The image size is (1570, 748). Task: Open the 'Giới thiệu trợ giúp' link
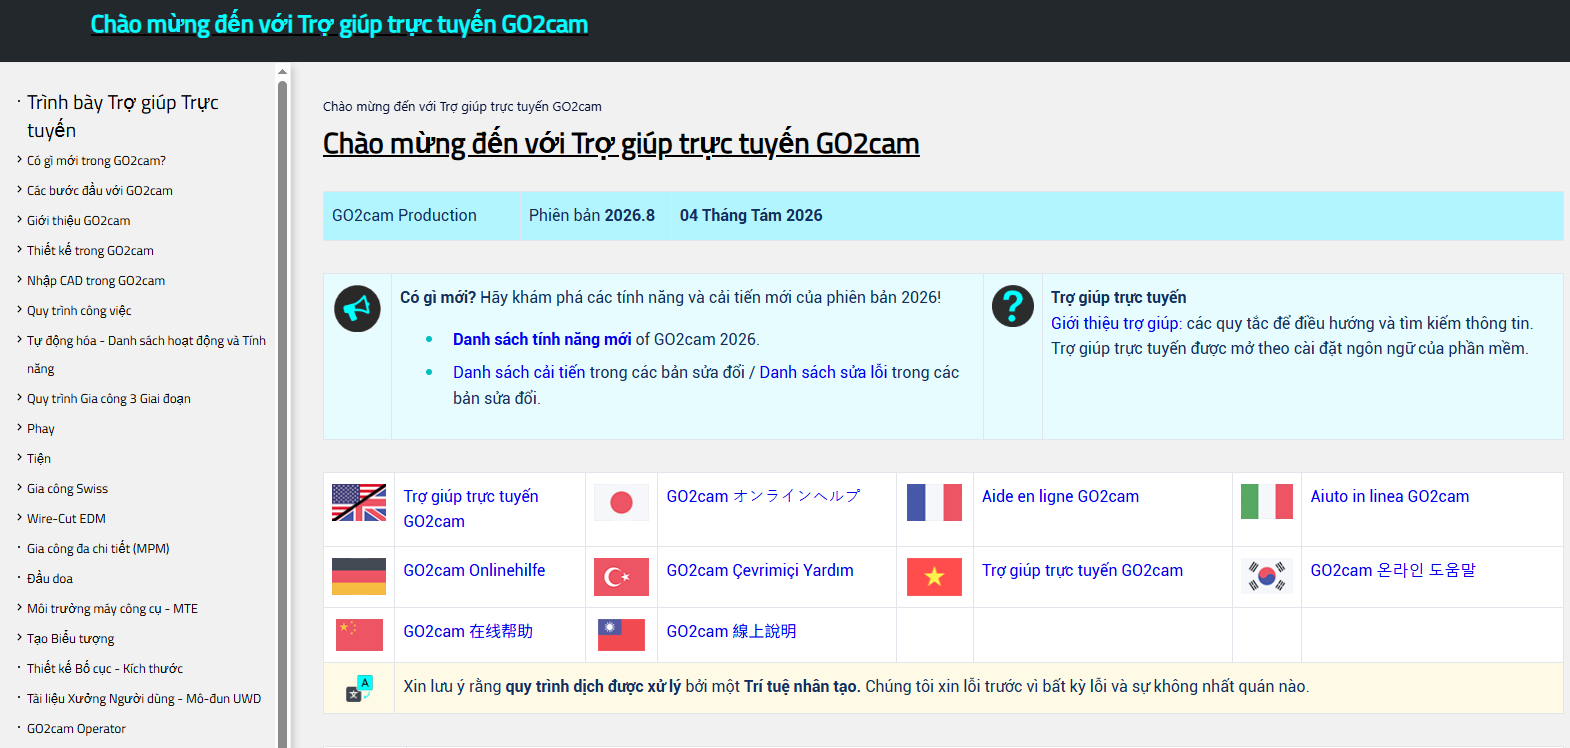[1115, 323]
